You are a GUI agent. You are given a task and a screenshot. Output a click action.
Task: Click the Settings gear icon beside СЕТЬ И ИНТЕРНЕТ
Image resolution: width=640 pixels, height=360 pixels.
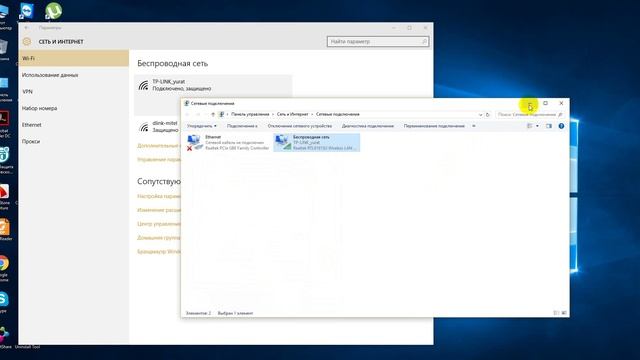pyautogui.click(x=27, y=42)
